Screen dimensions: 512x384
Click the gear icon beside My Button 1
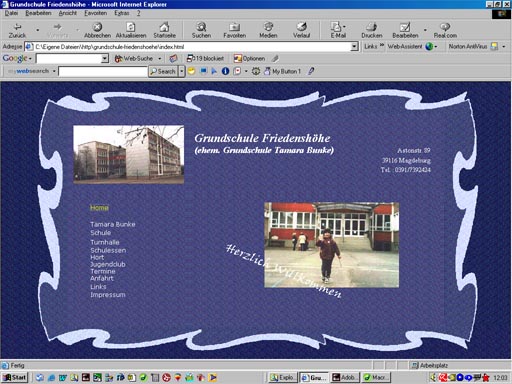pyautogui.click(x=256, y=71)
